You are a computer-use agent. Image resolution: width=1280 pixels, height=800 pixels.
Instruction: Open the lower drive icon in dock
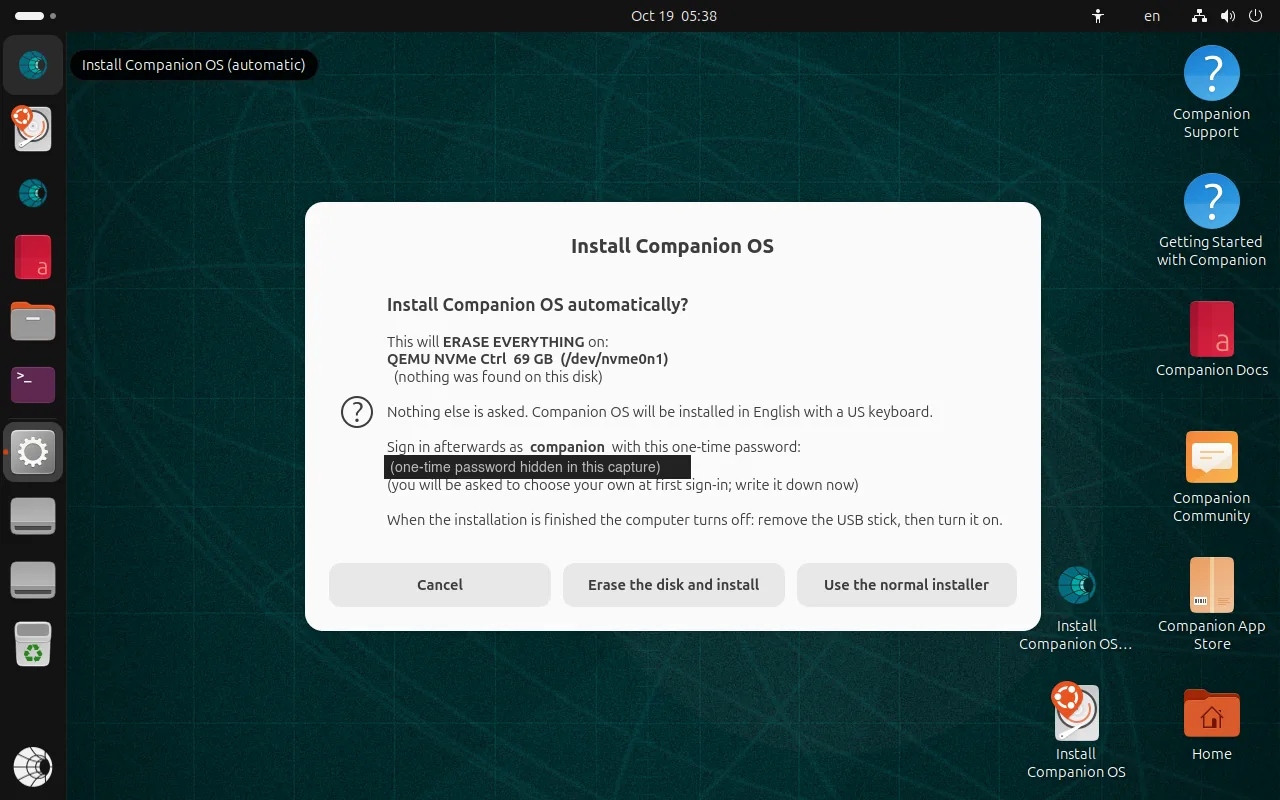pyautogui.click(x=33, y=580)
